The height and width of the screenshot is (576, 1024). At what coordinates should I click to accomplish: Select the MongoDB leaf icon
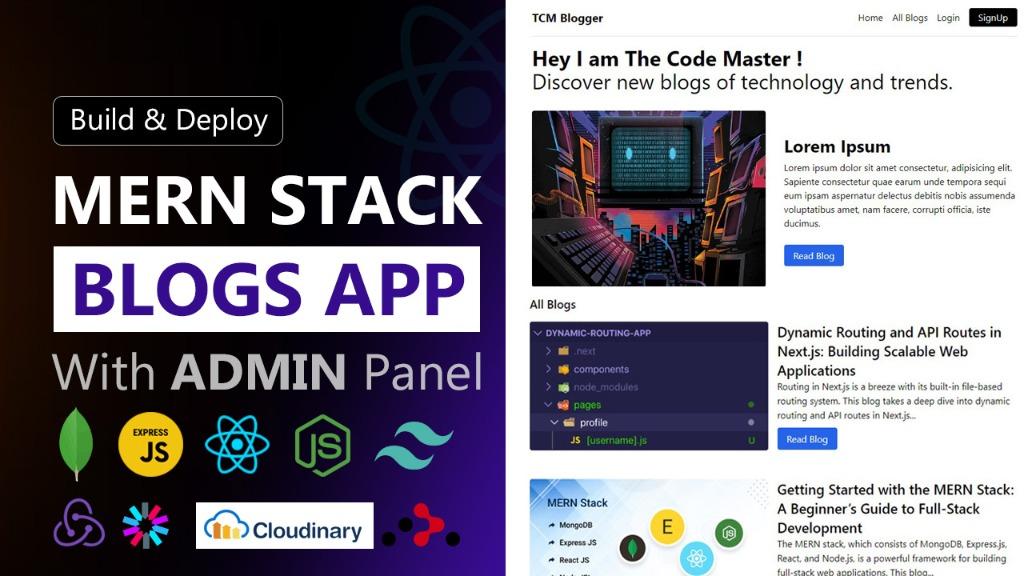coord(74,444)
